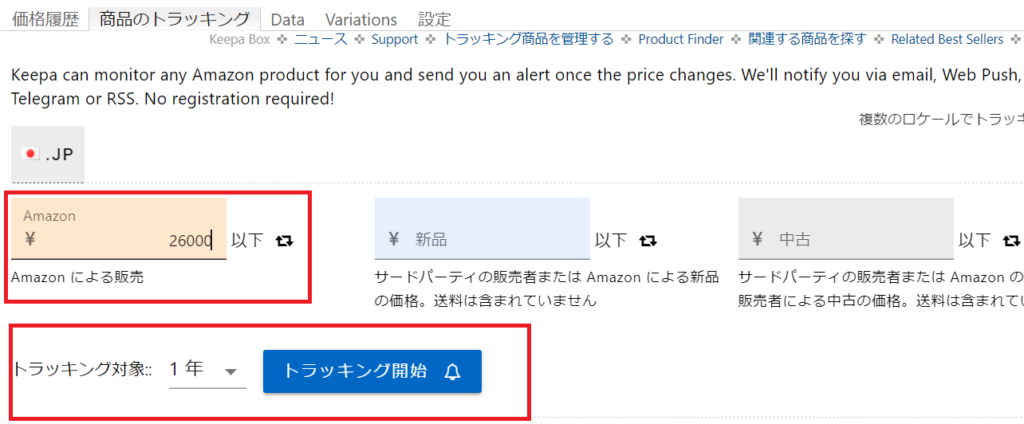
Task: Open the 設定 tab
Action: click(x=434, y=20)
